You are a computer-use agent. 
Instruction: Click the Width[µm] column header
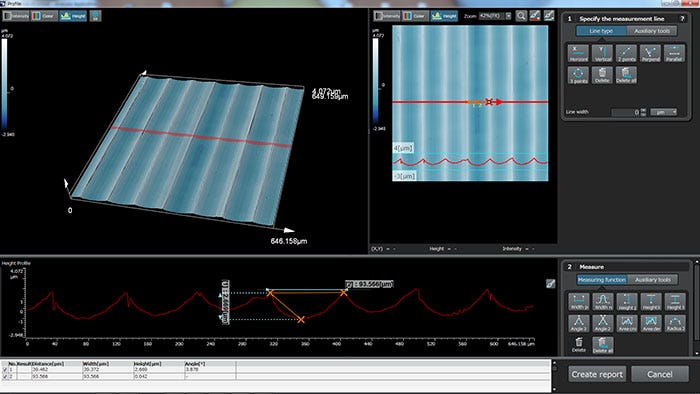pos(108,364)
